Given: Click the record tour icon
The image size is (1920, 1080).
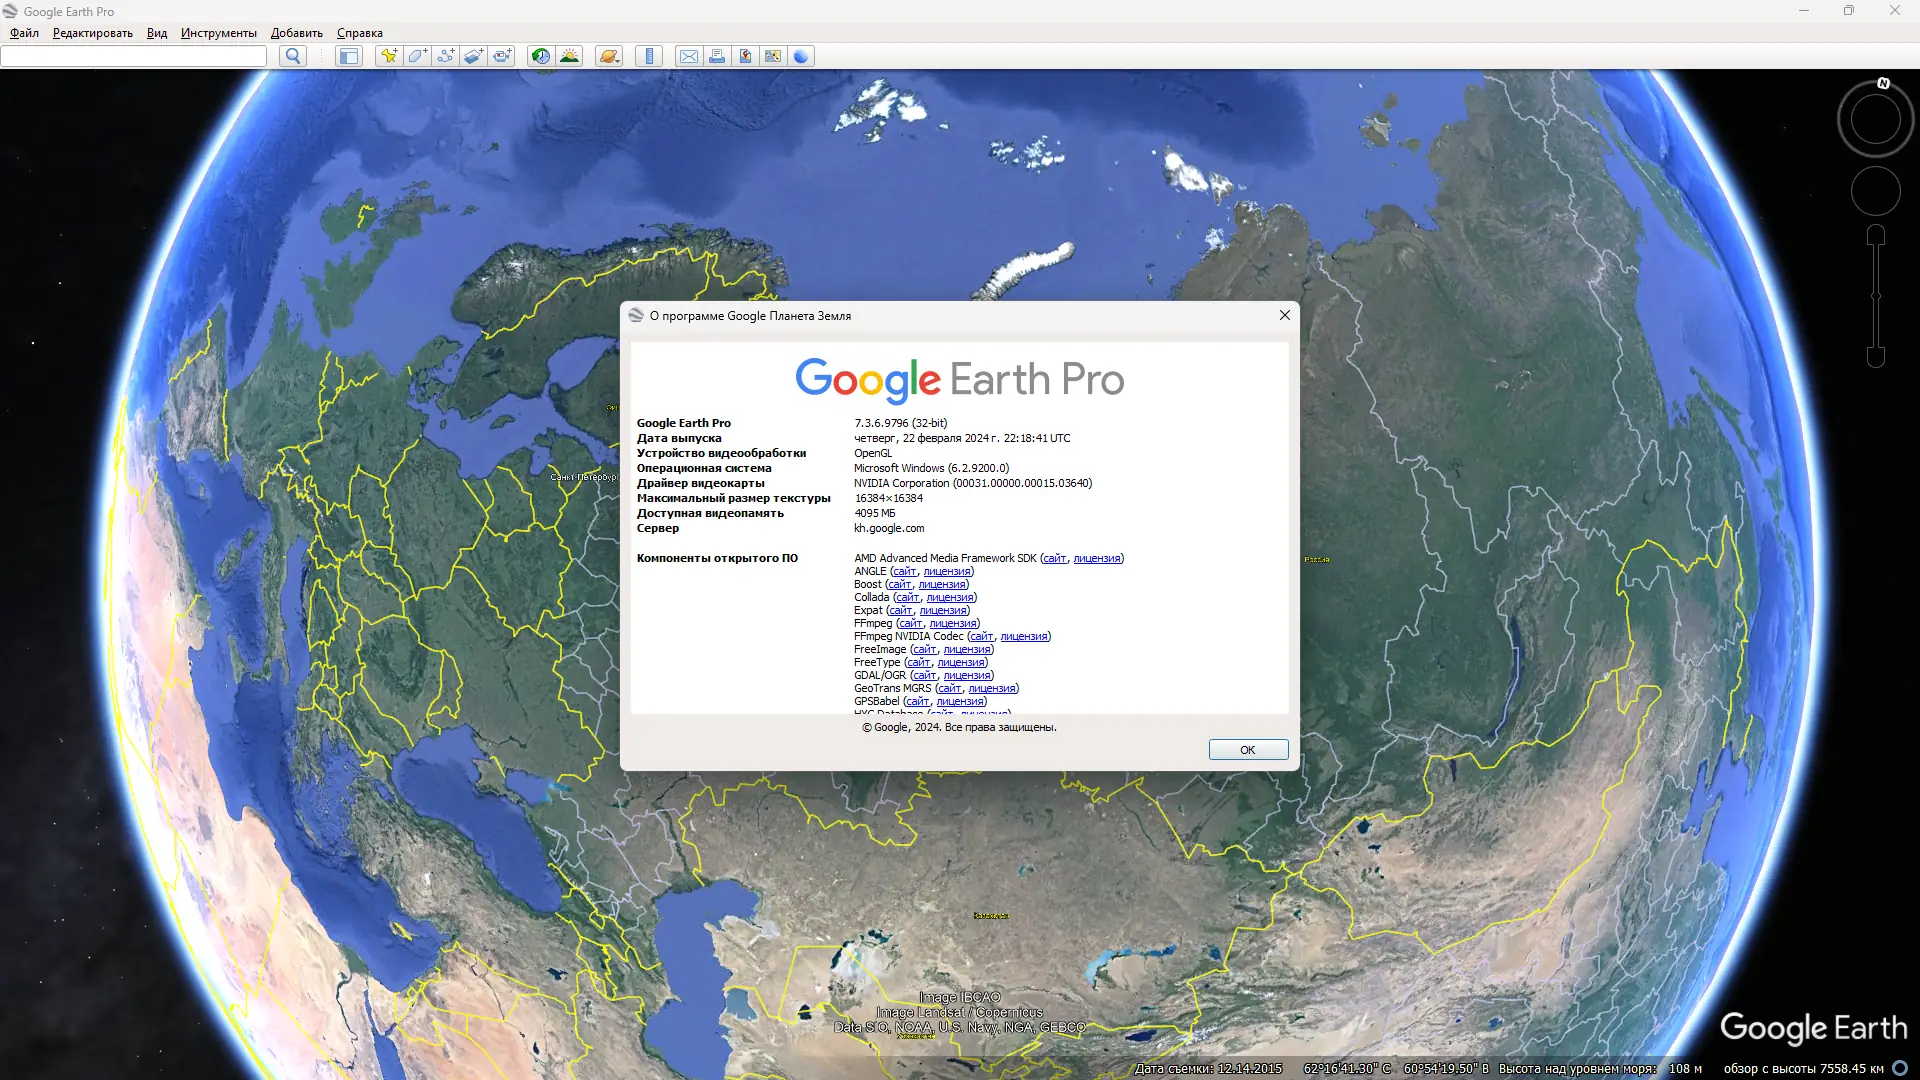Looking at the screenshot, I should 502,56.
